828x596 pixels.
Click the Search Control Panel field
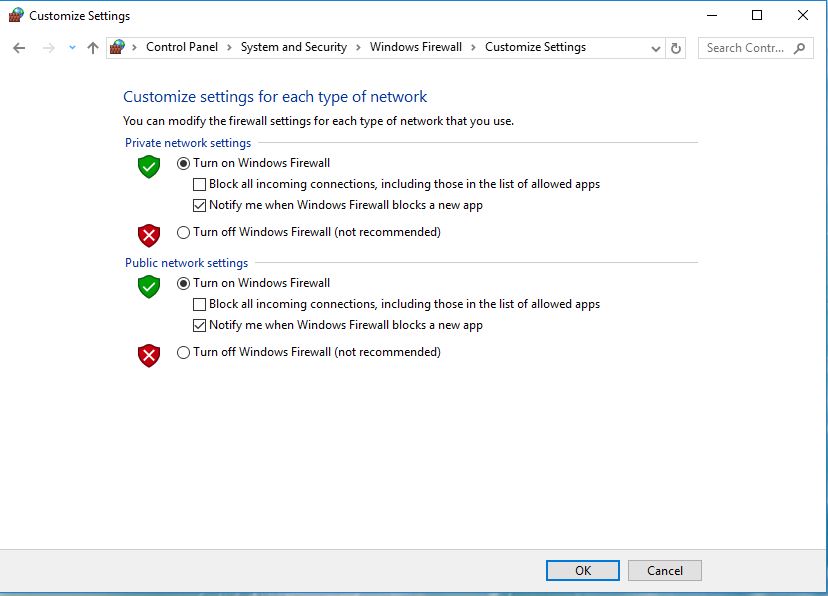tap(745, 48)
